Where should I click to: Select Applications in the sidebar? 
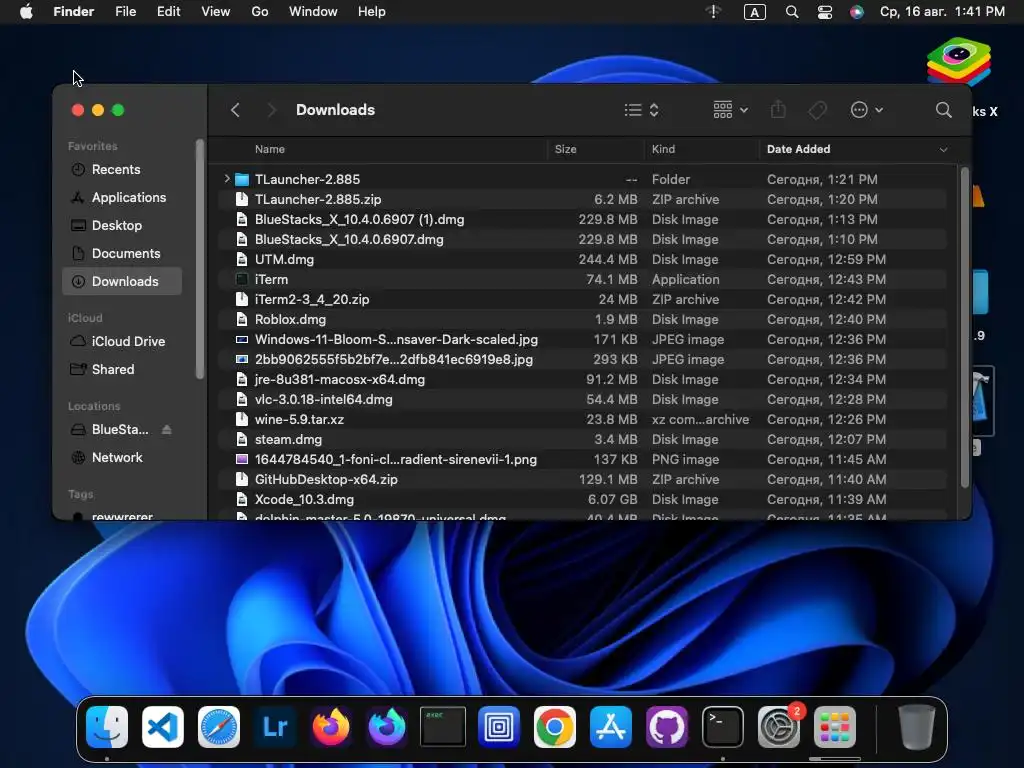(x=122, y=198)
